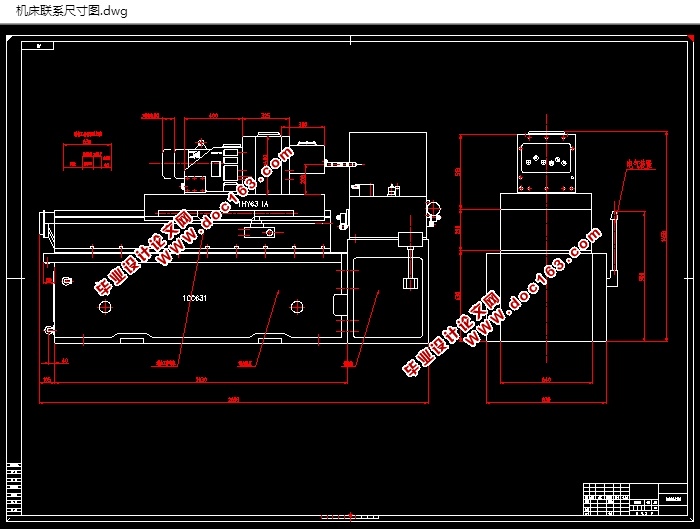Click the left circular hole on the machine base
This screenshot has width=700, height=529.
(x=105, y=307)
